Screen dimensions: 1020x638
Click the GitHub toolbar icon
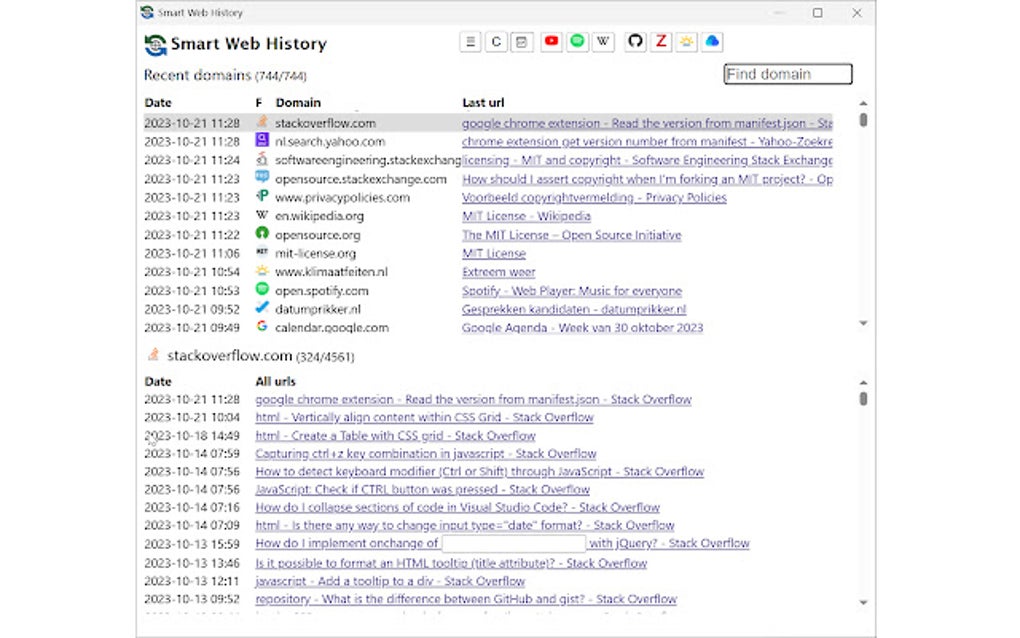coord(635,42)
